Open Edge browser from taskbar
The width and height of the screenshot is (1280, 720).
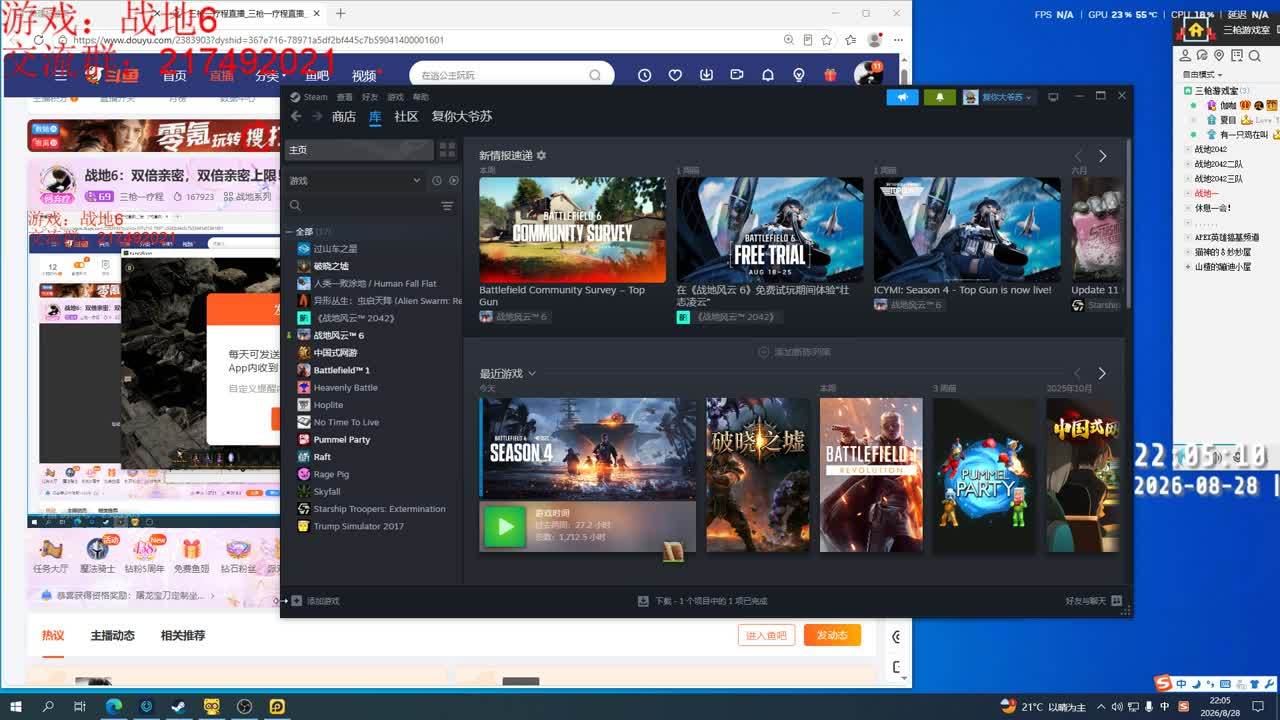point(114,706)
